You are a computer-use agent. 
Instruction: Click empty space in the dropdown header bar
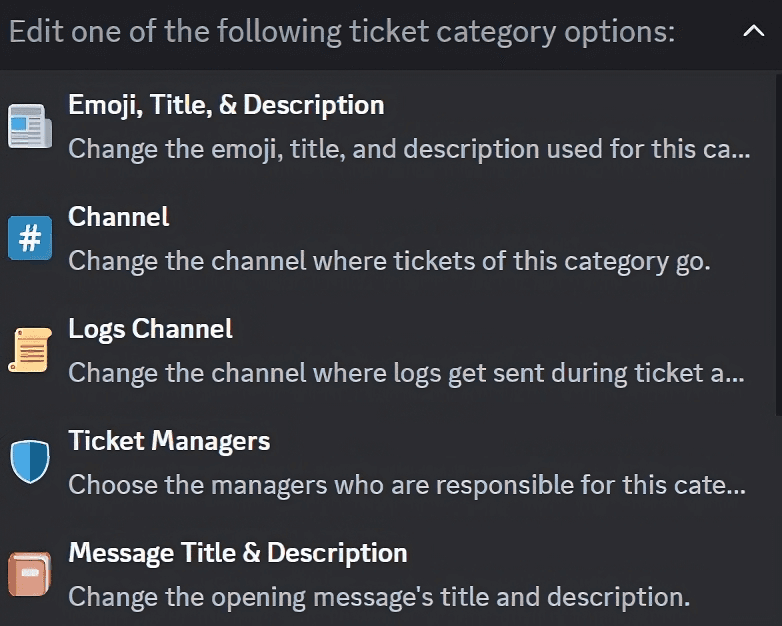tap(710, 32)
